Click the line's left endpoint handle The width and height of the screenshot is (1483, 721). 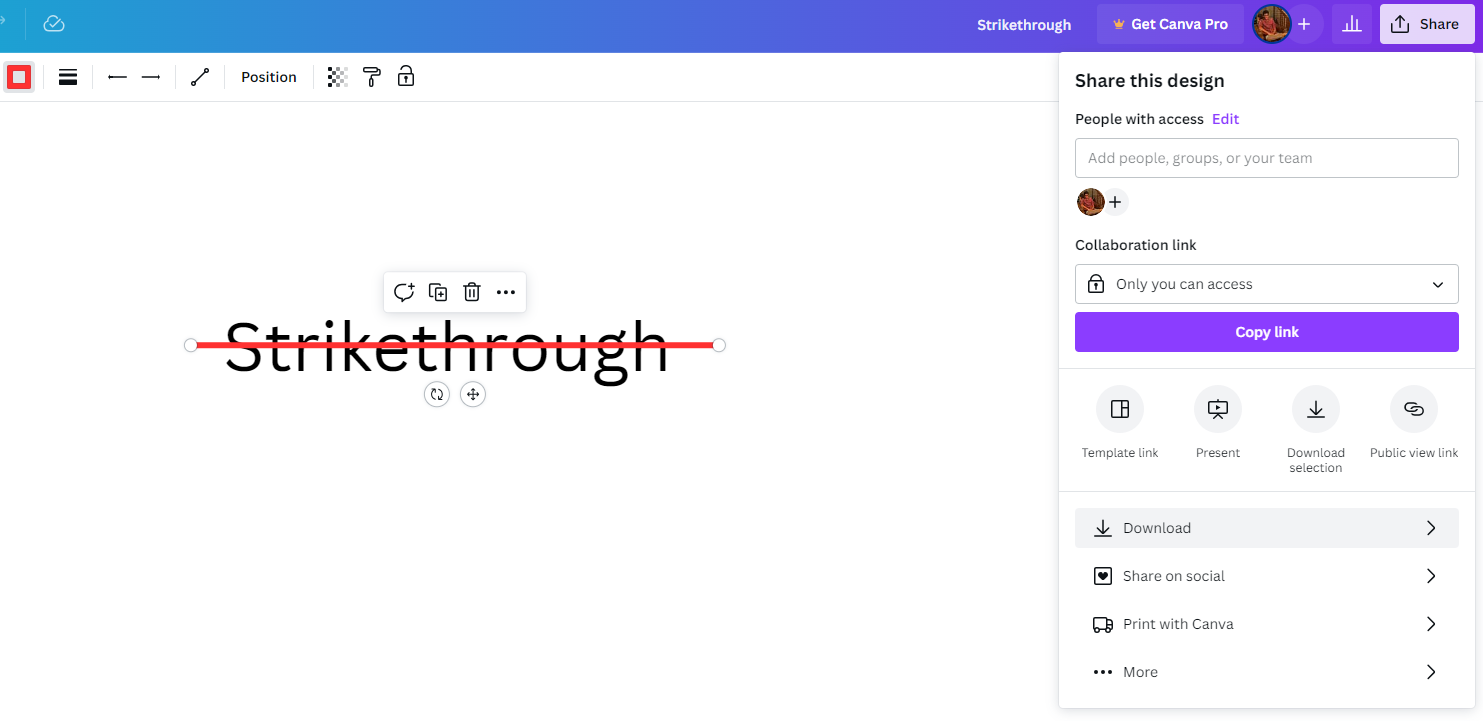click(191, 345)
